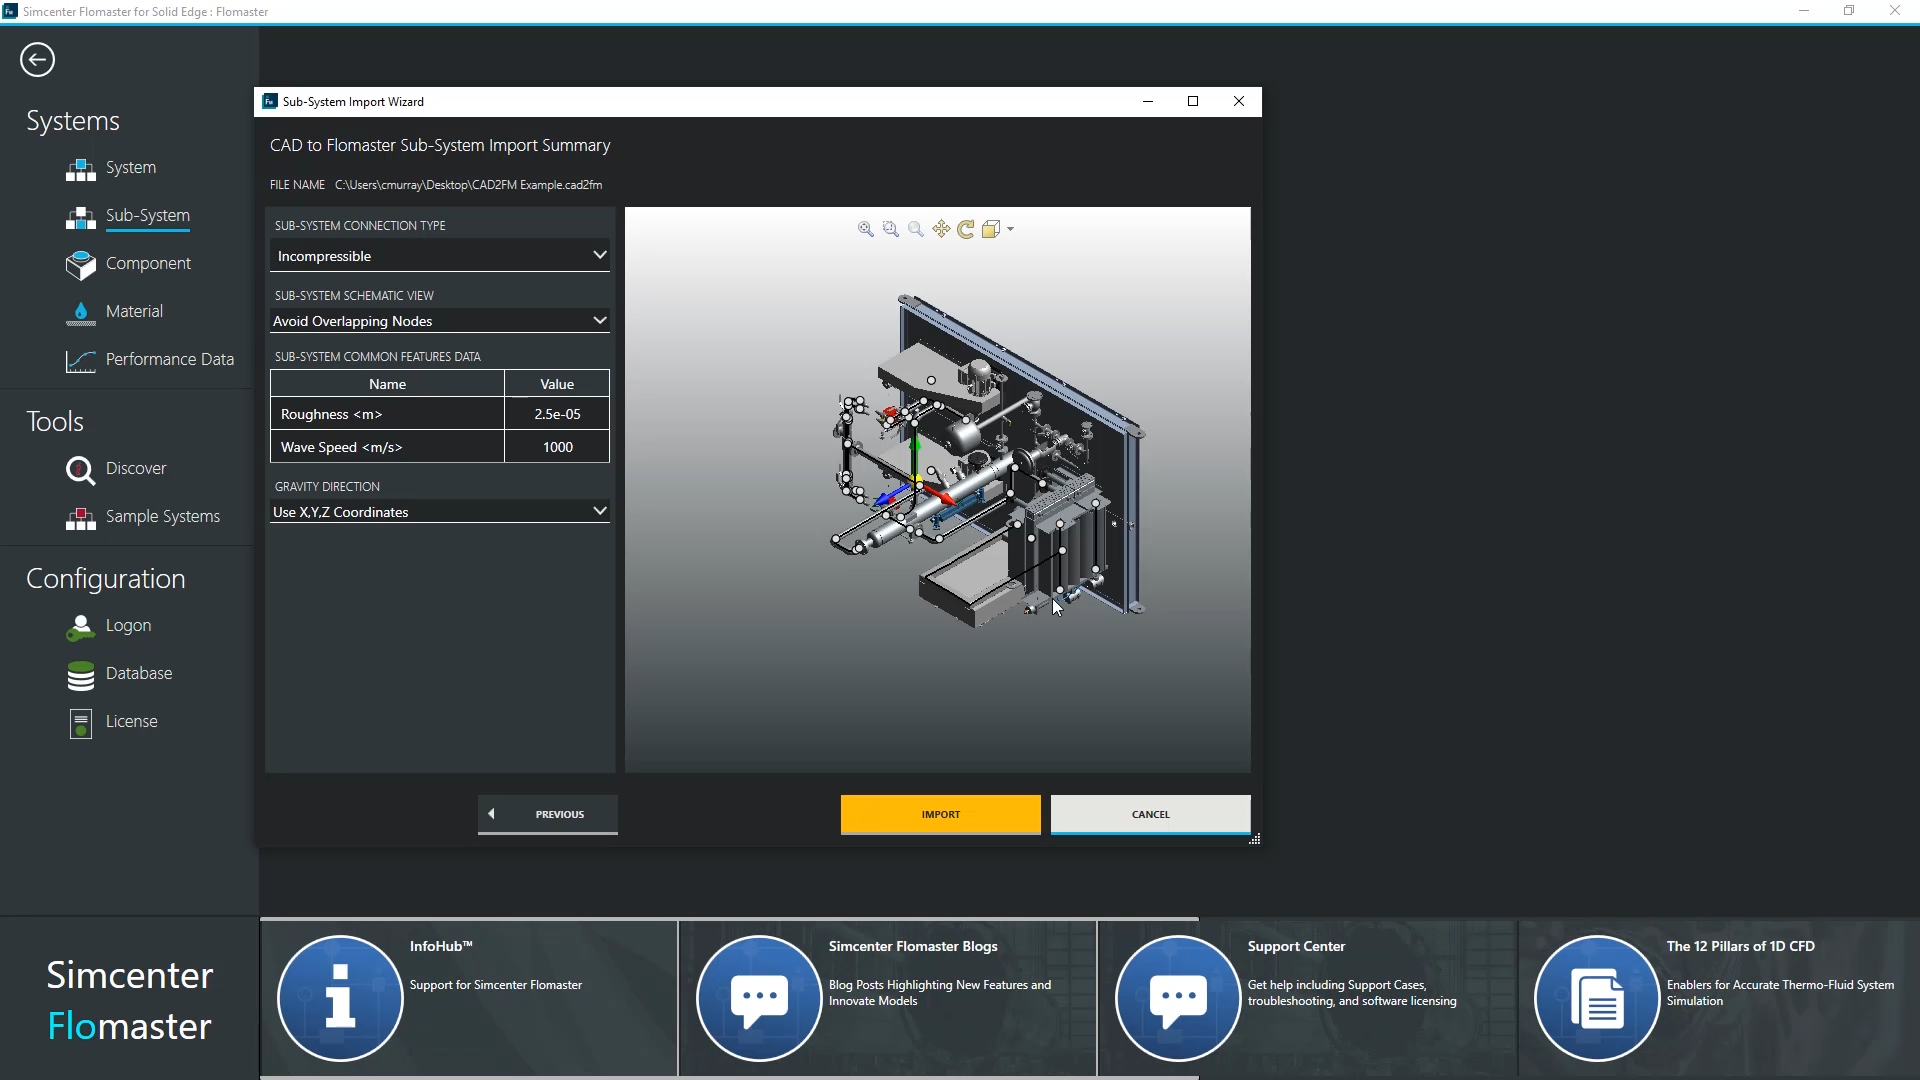The width and height of the screenshot is (1920, 1080).
Task: Open the Gravity Direction dropdown
Action: pyautogui.click(x=439, y=511)
